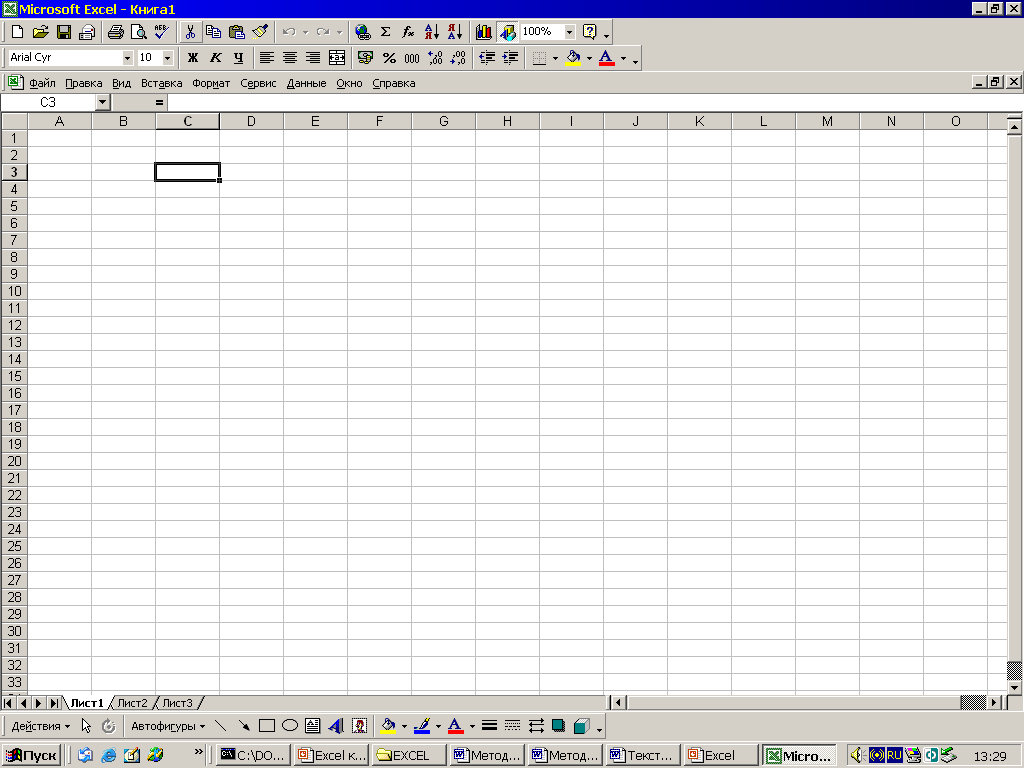Insert hyperlink using the globe icon
Image resolution: width=1024 pixels, height=768 pixels.
point(362,31)
